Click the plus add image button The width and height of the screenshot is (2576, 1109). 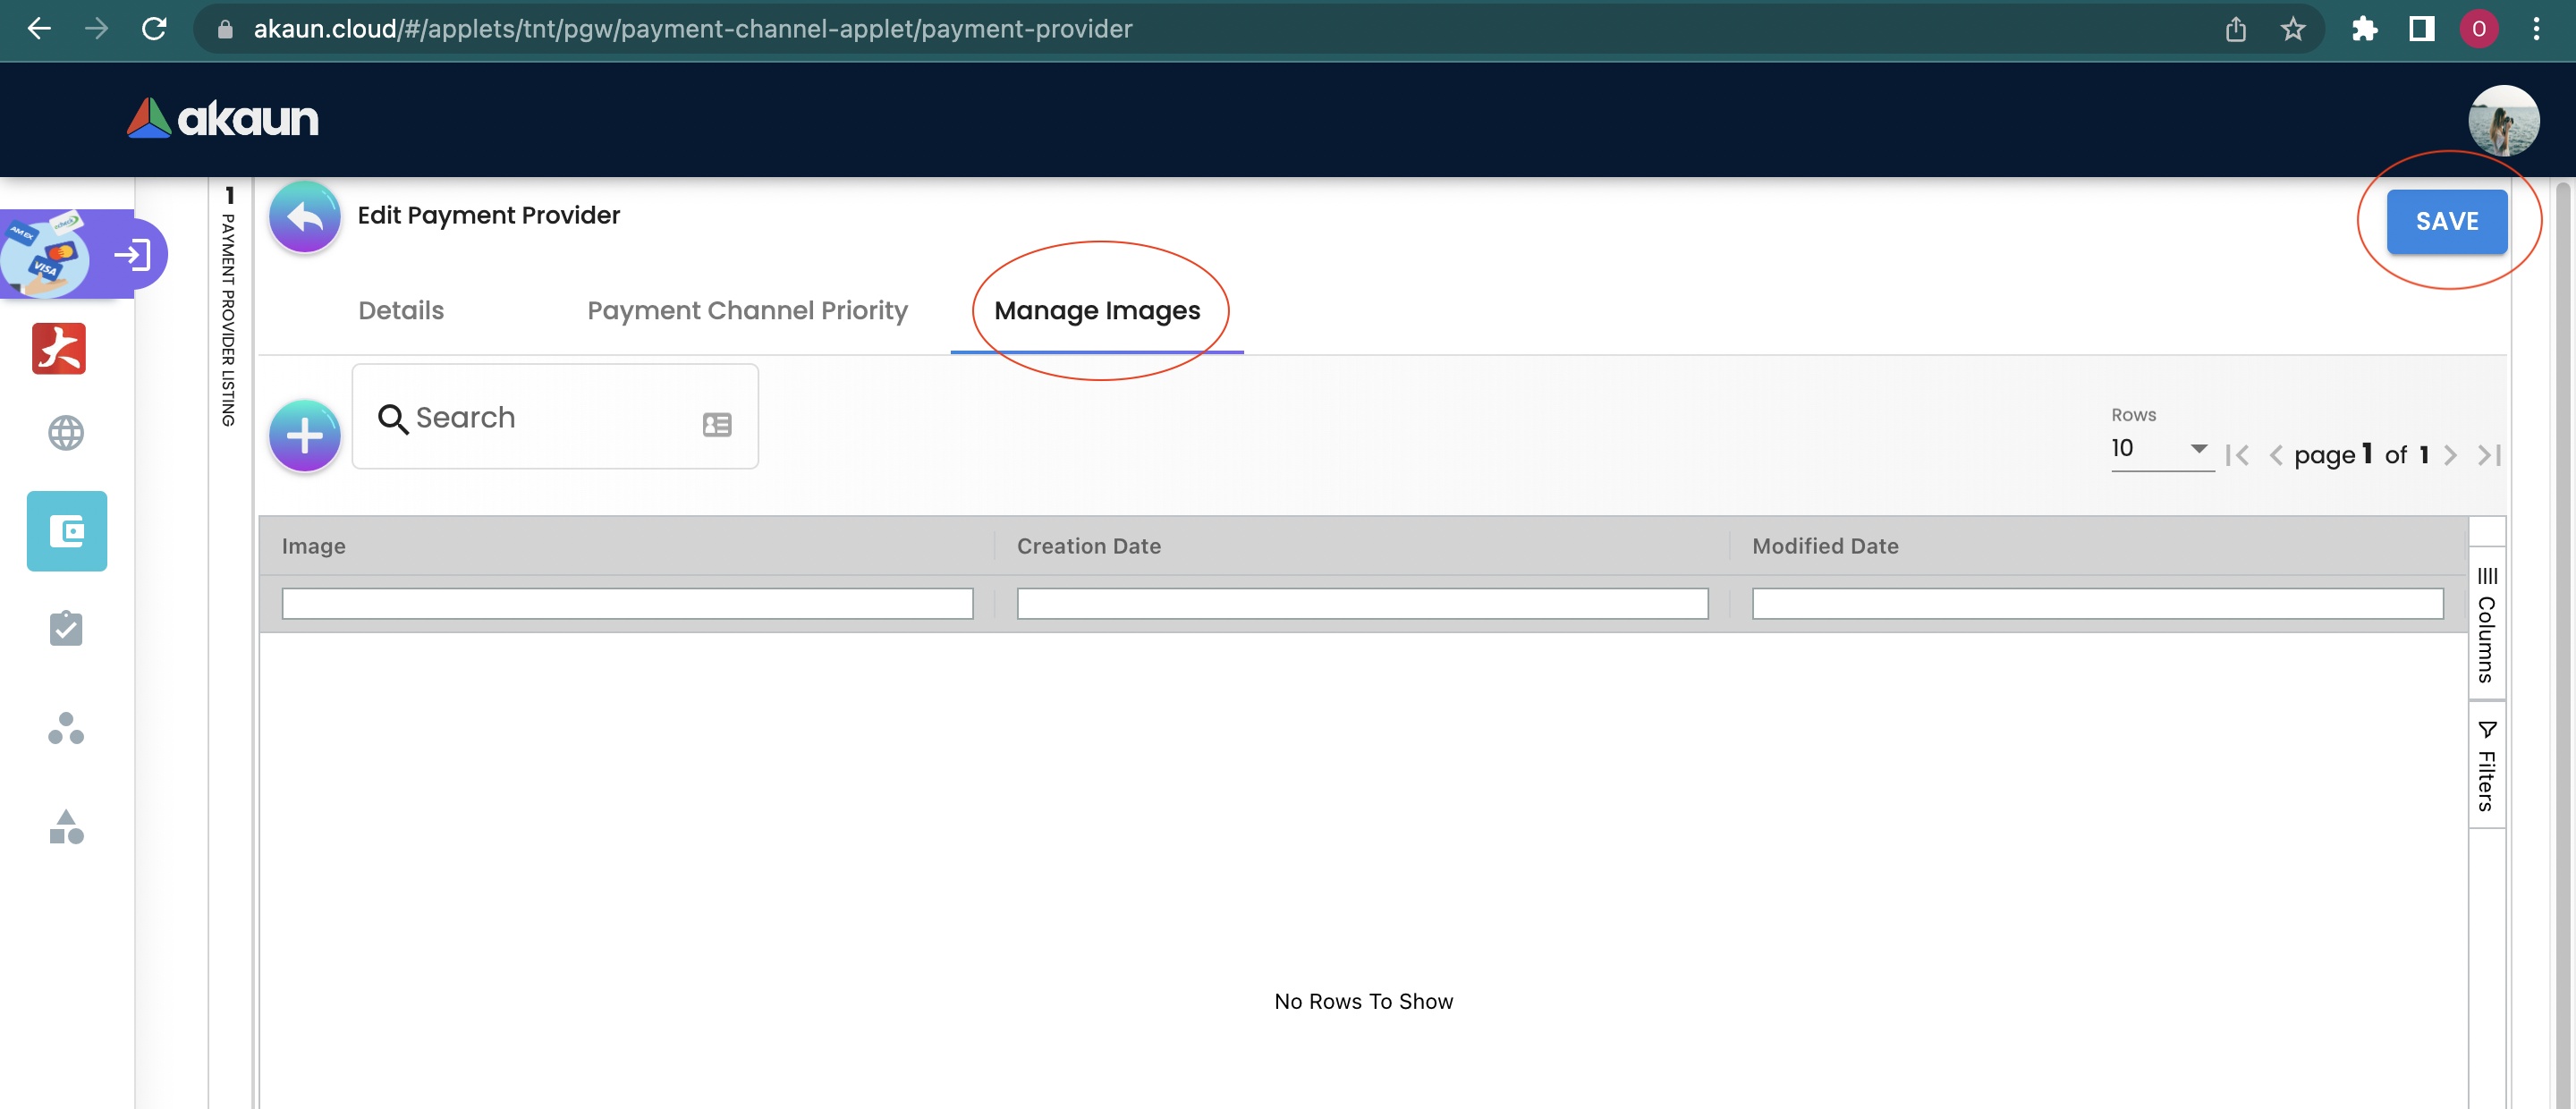pyautogui.click(x=304, y=435)
